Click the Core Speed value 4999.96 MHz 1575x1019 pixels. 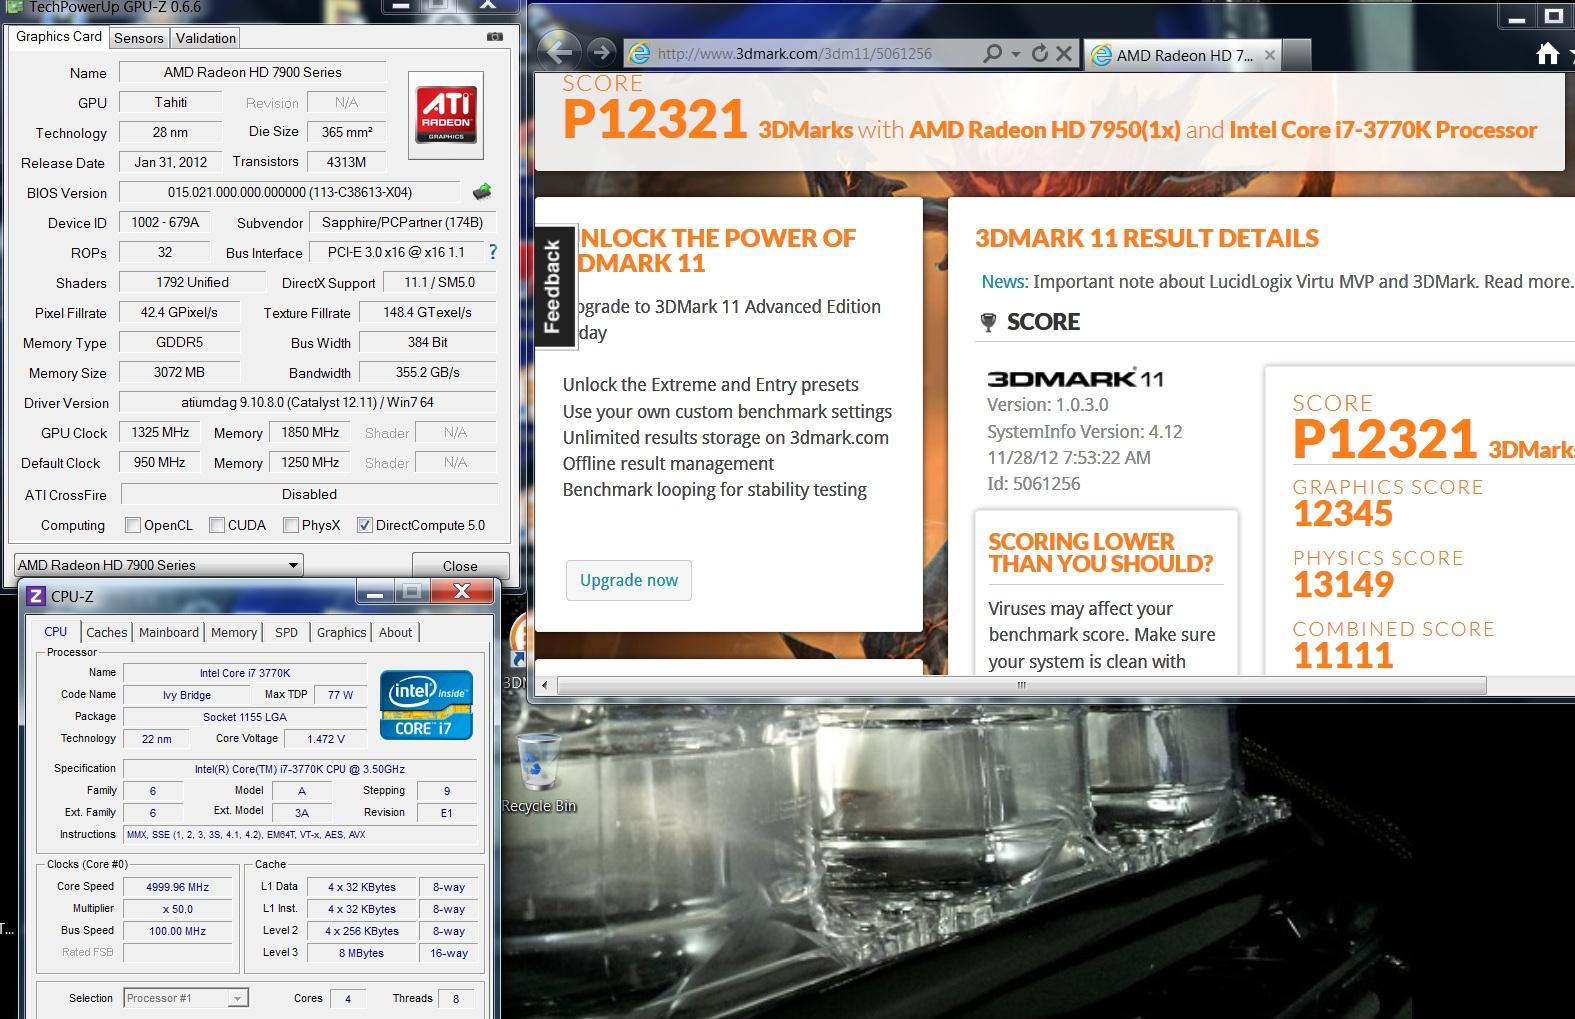178,887
